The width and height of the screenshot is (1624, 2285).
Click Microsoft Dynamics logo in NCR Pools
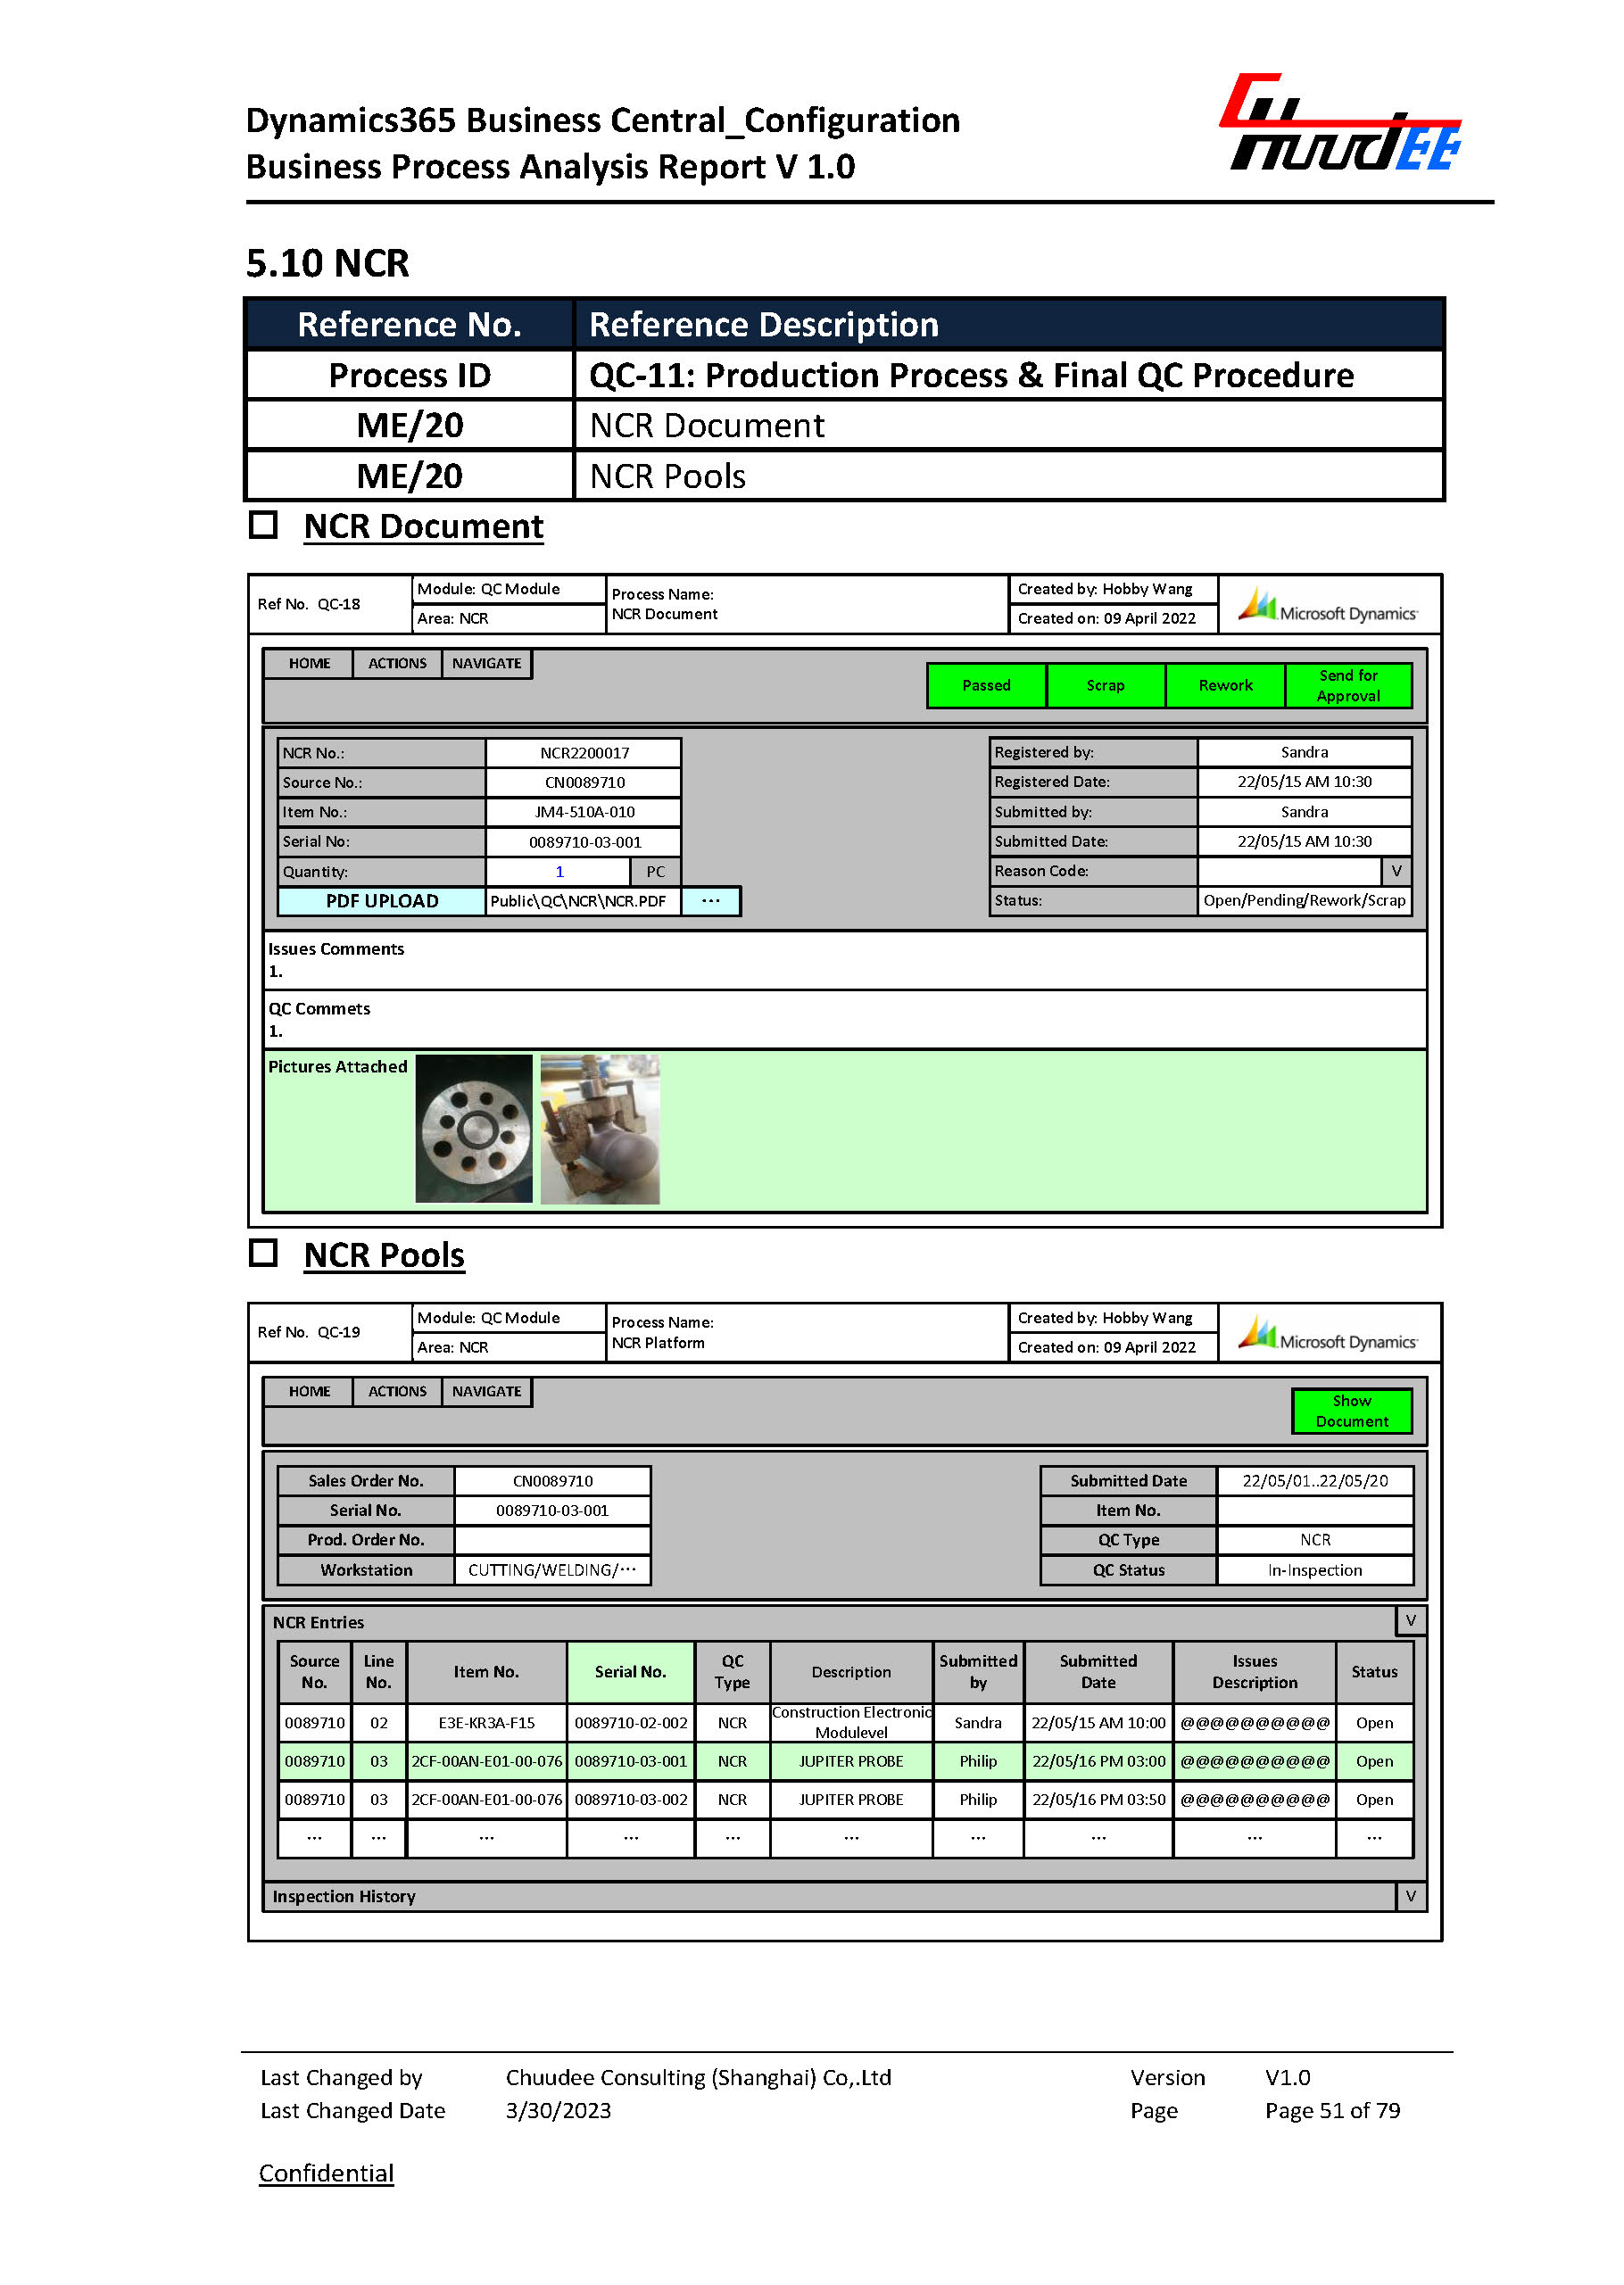pyautogui.click(x=1328, y=1333)
